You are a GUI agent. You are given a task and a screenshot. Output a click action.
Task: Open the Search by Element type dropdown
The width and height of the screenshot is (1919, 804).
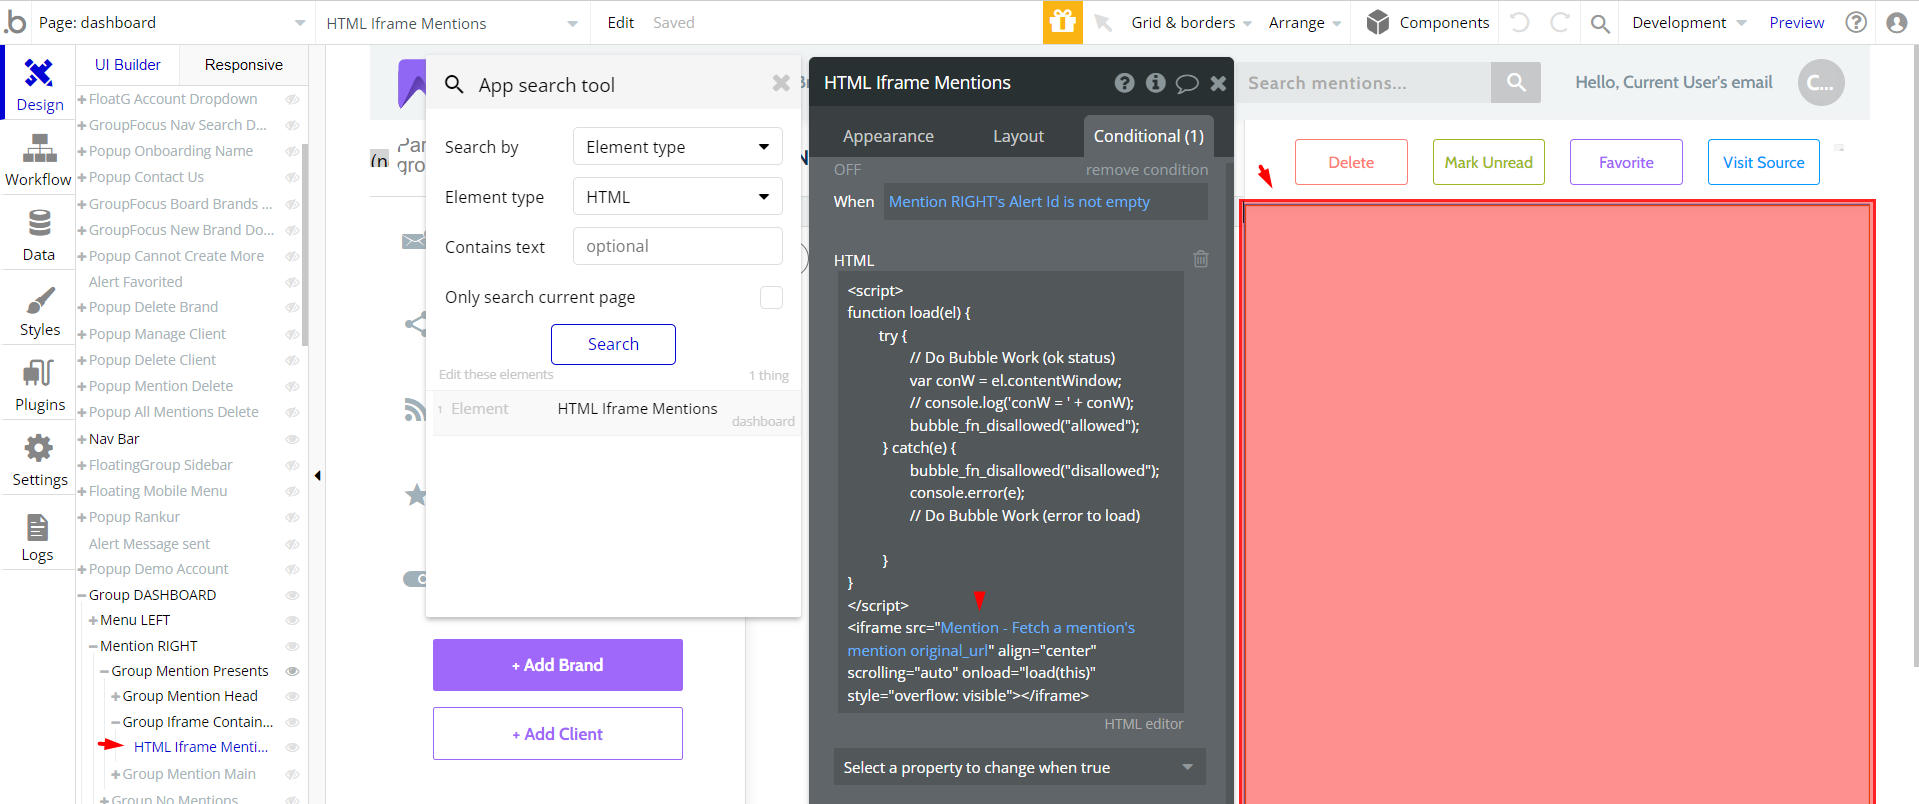tap(677, 147)
